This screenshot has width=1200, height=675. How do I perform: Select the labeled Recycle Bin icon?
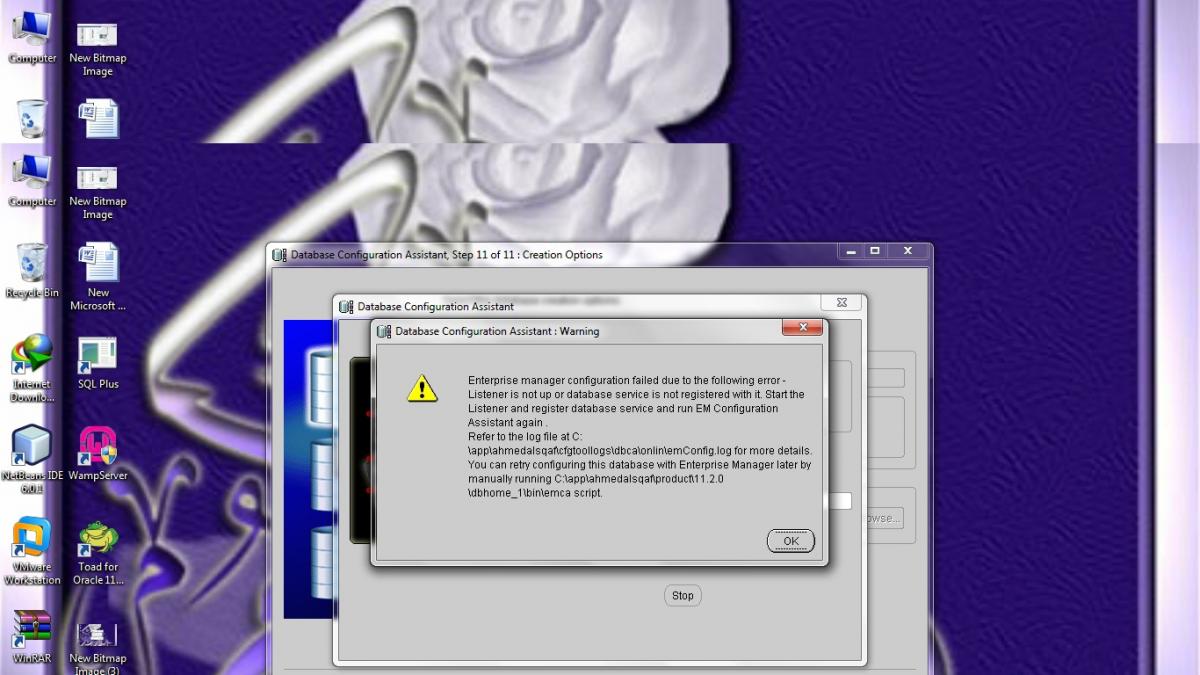point(32,265)
